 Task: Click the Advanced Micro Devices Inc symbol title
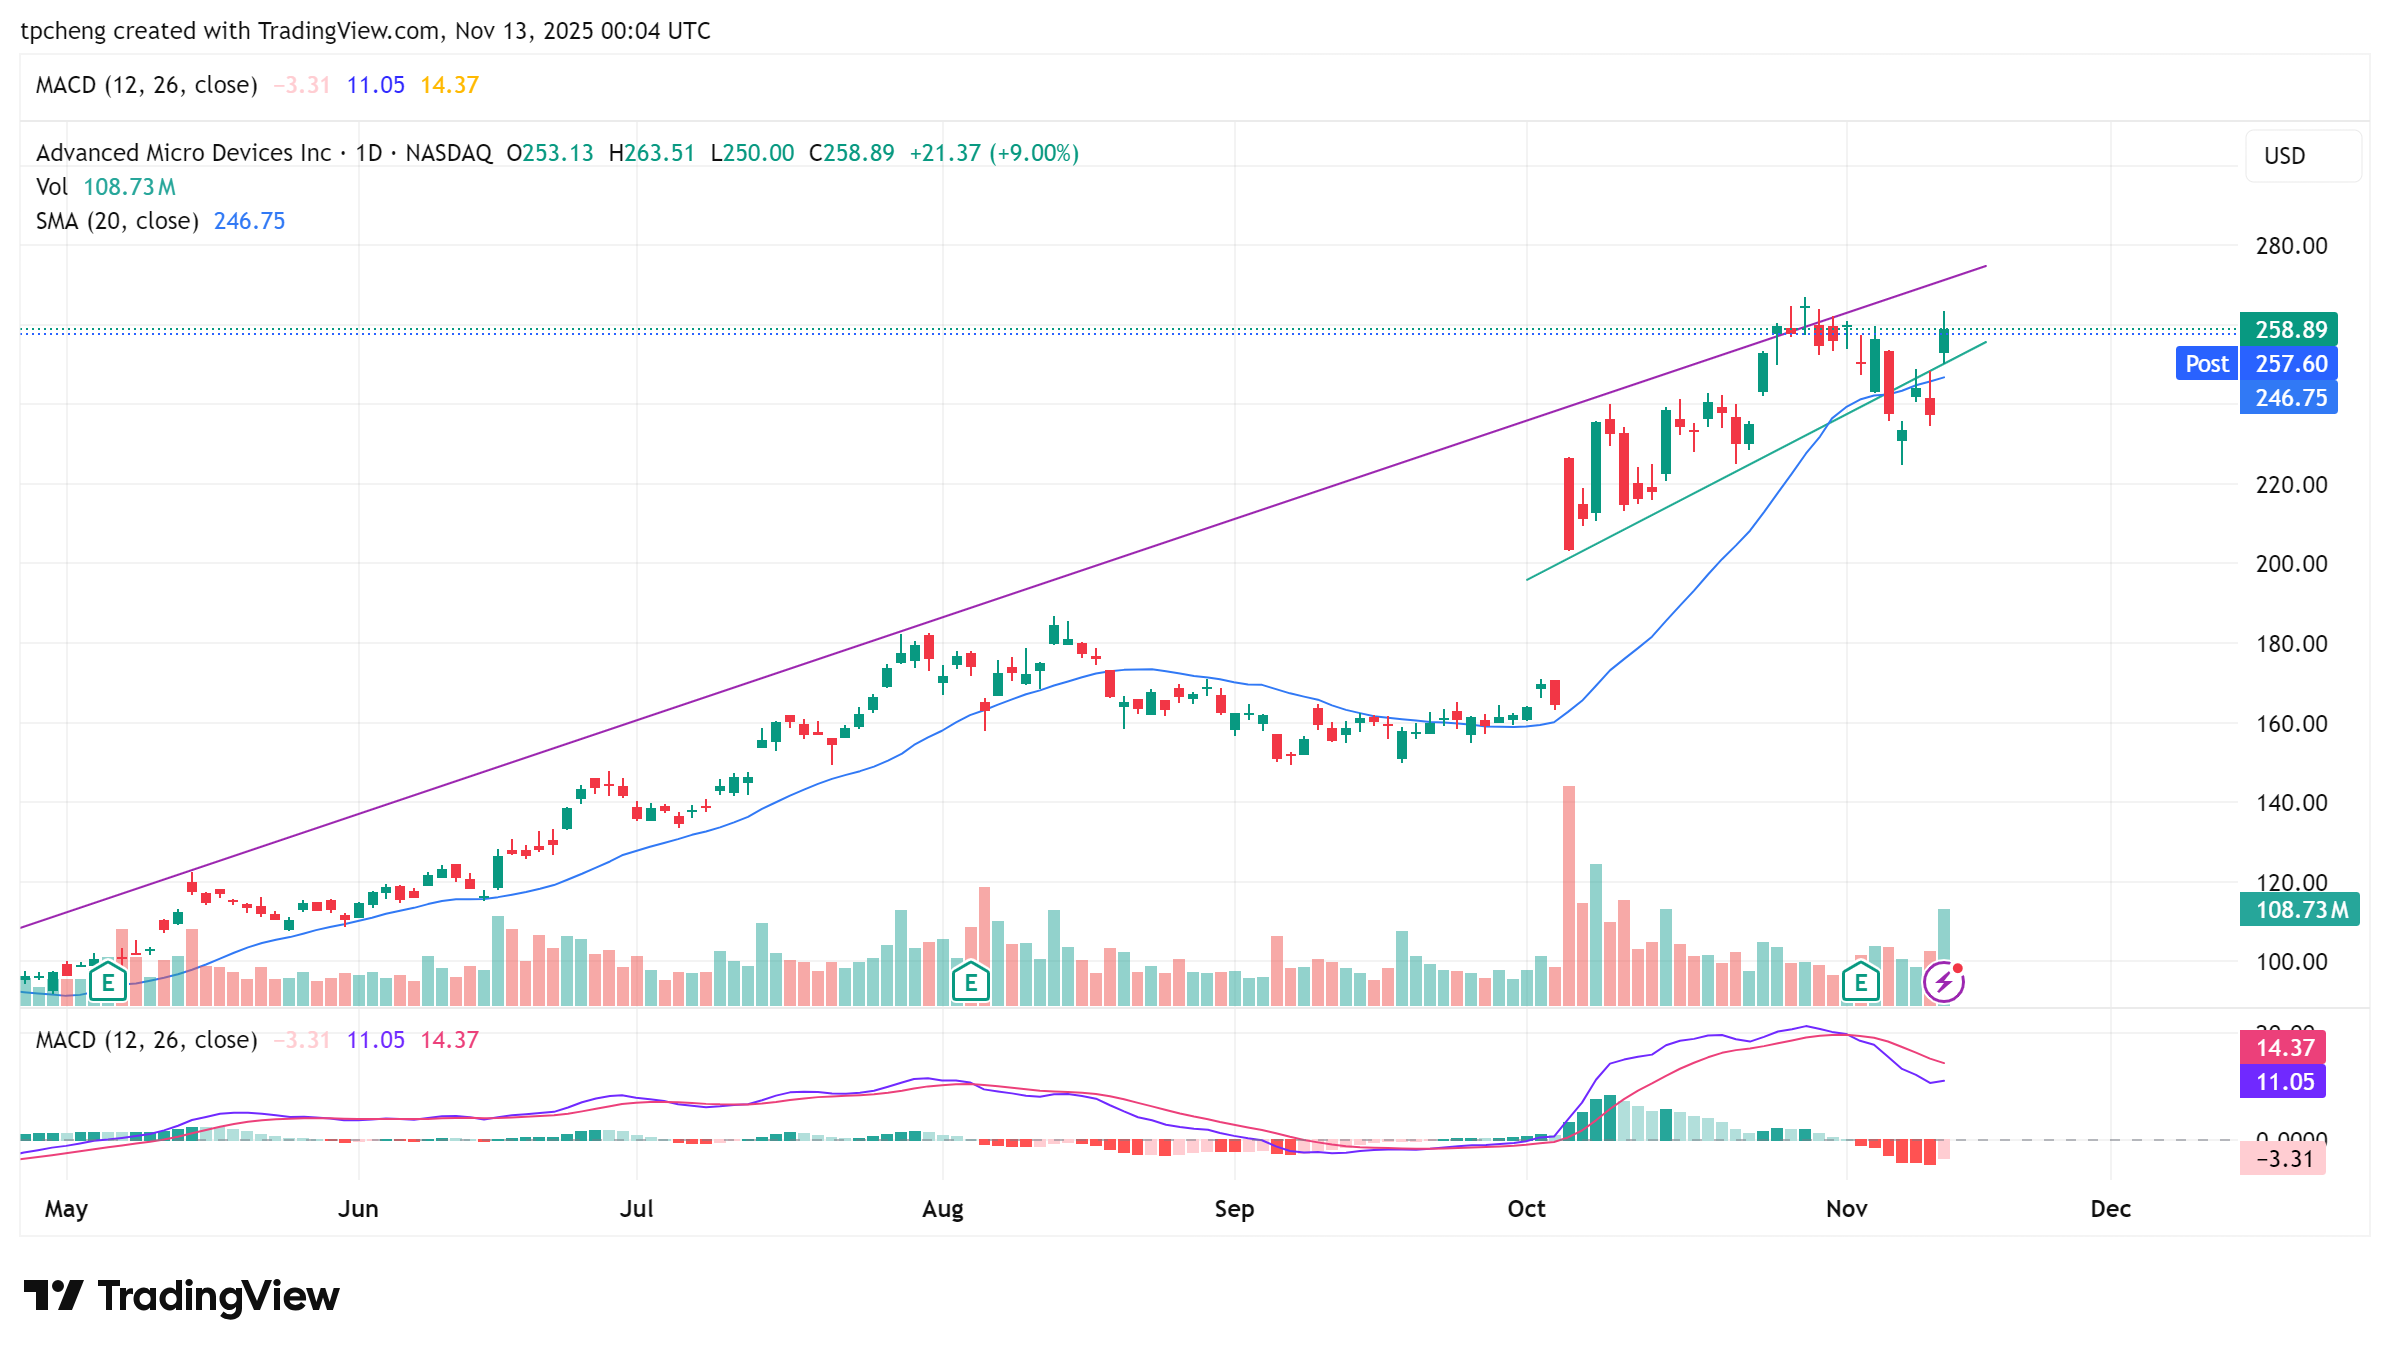pos(183,153)
